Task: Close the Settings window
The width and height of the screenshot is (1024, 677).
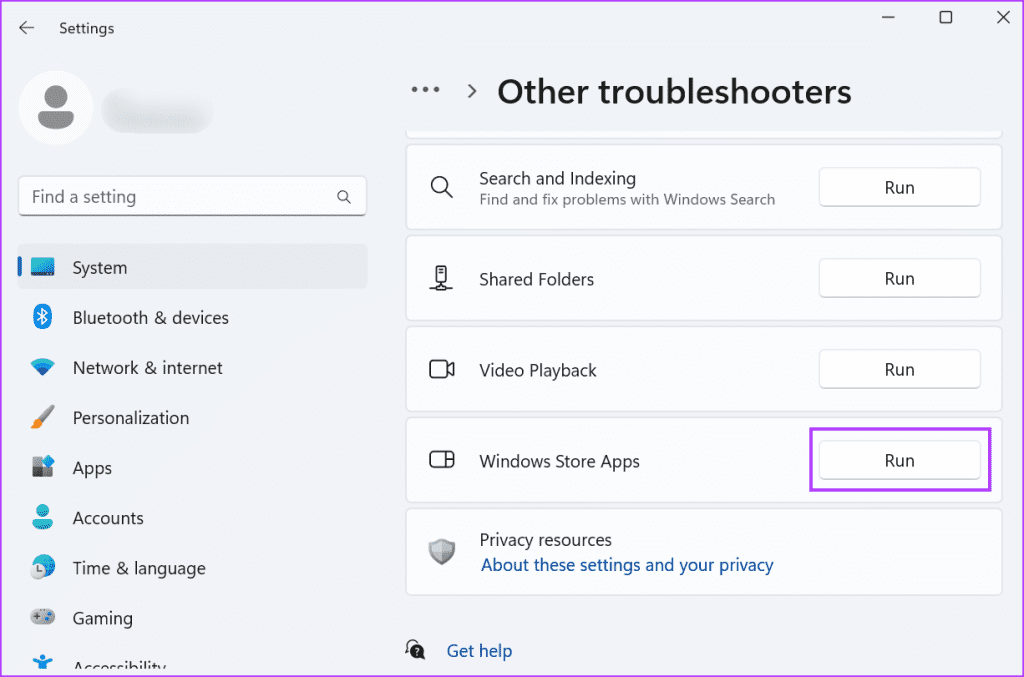Action: coord(1003,18)
